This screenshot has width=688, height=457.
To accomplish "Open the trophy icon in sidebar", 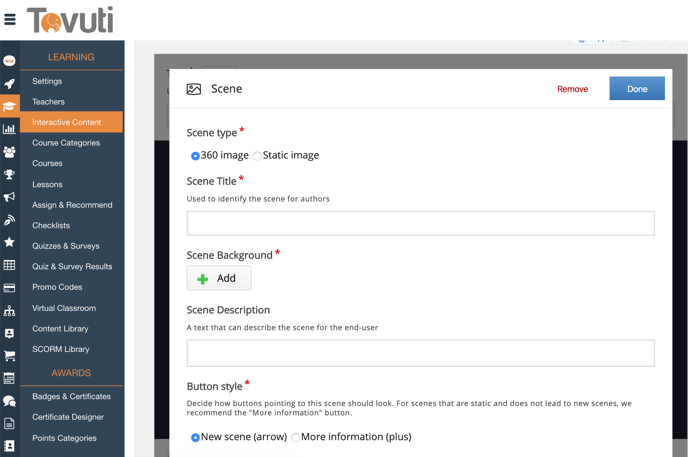I will point(9,174).
